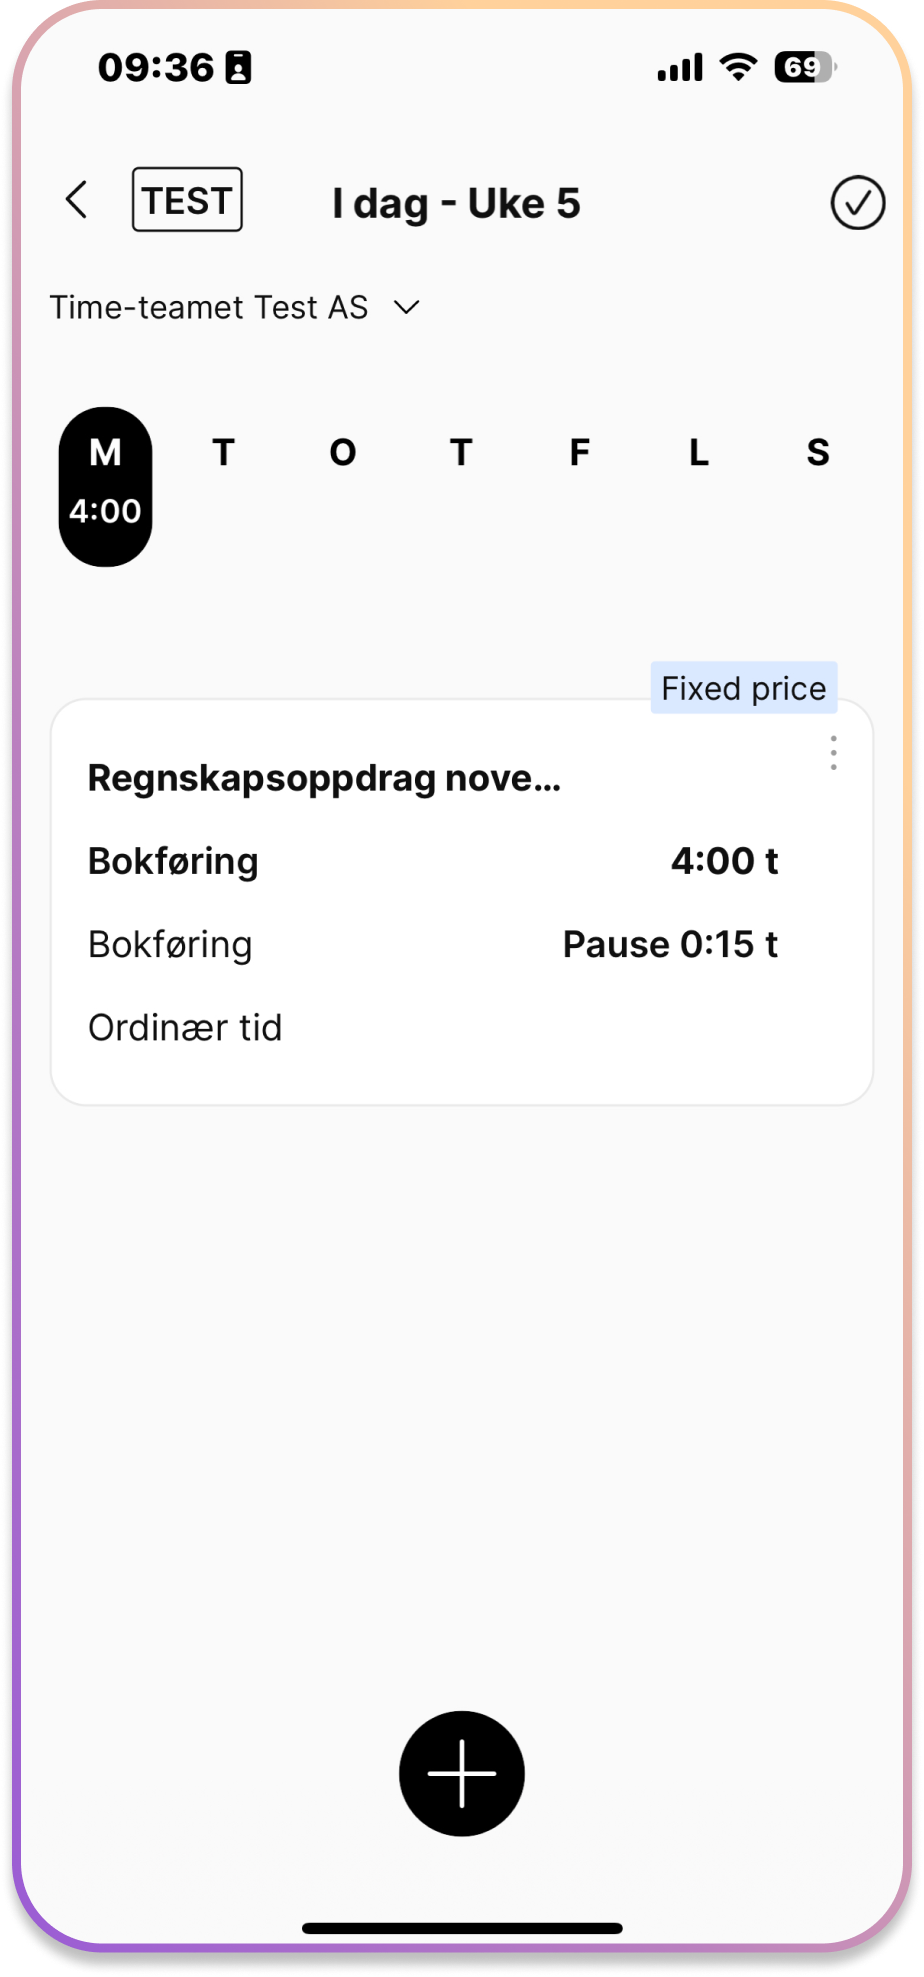Go back using the left chevron
The width and height of the screenshot is (924, 1977).
click(77, 200)
